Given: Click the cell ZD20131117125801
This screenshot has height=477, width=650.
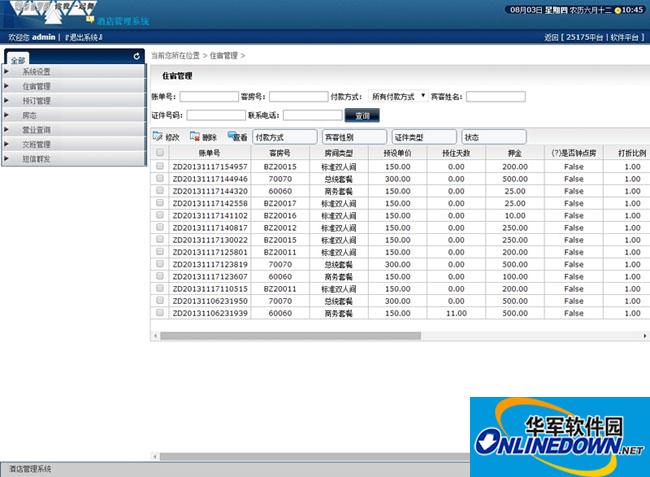Looking at the screenshot, I should tap(210, 252).
